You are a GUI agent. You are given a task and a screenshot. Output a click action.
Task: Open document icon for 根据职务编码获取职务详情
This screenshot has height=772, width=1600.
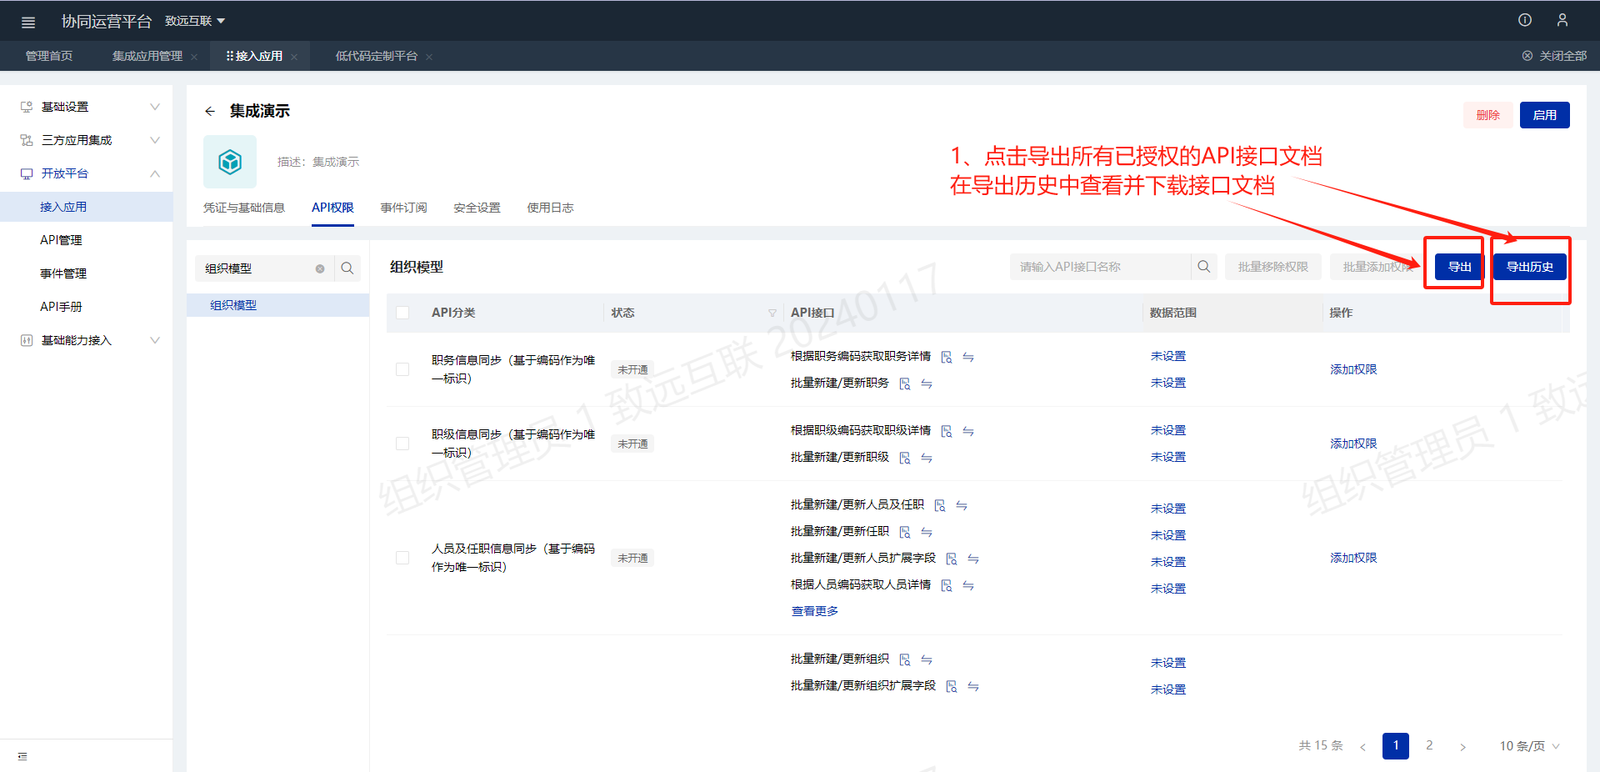(946, 357)
